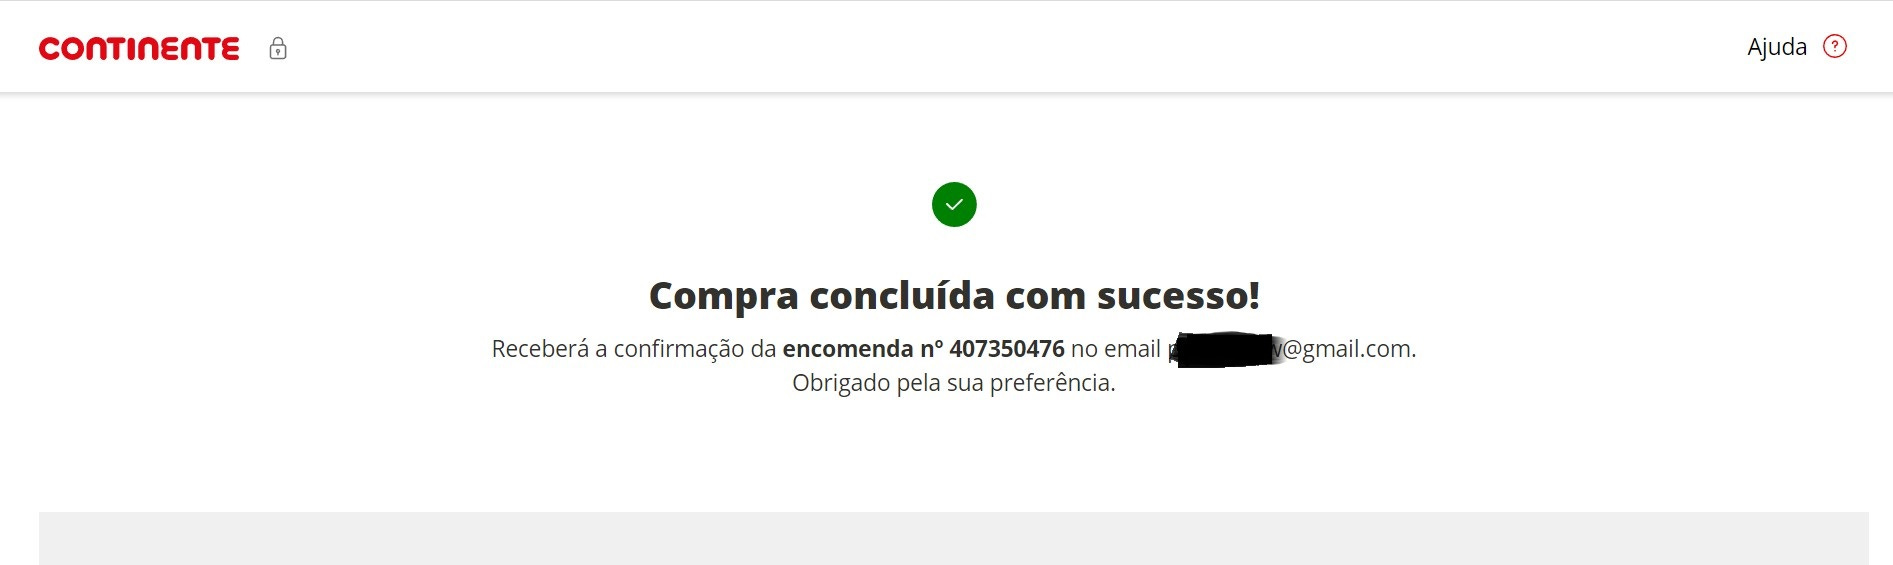
Task: Click the words 'no email'
Action: (1116, 349)
